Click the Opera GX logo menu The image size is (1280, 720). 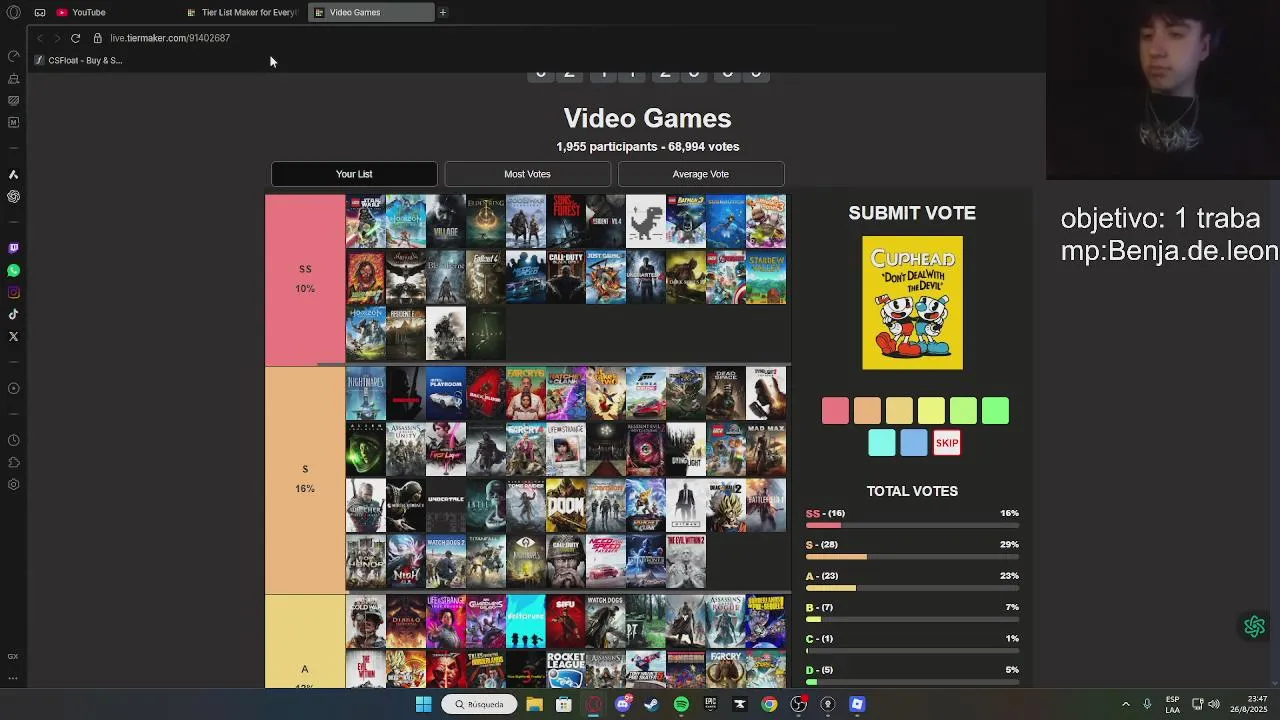pos(13,12)
